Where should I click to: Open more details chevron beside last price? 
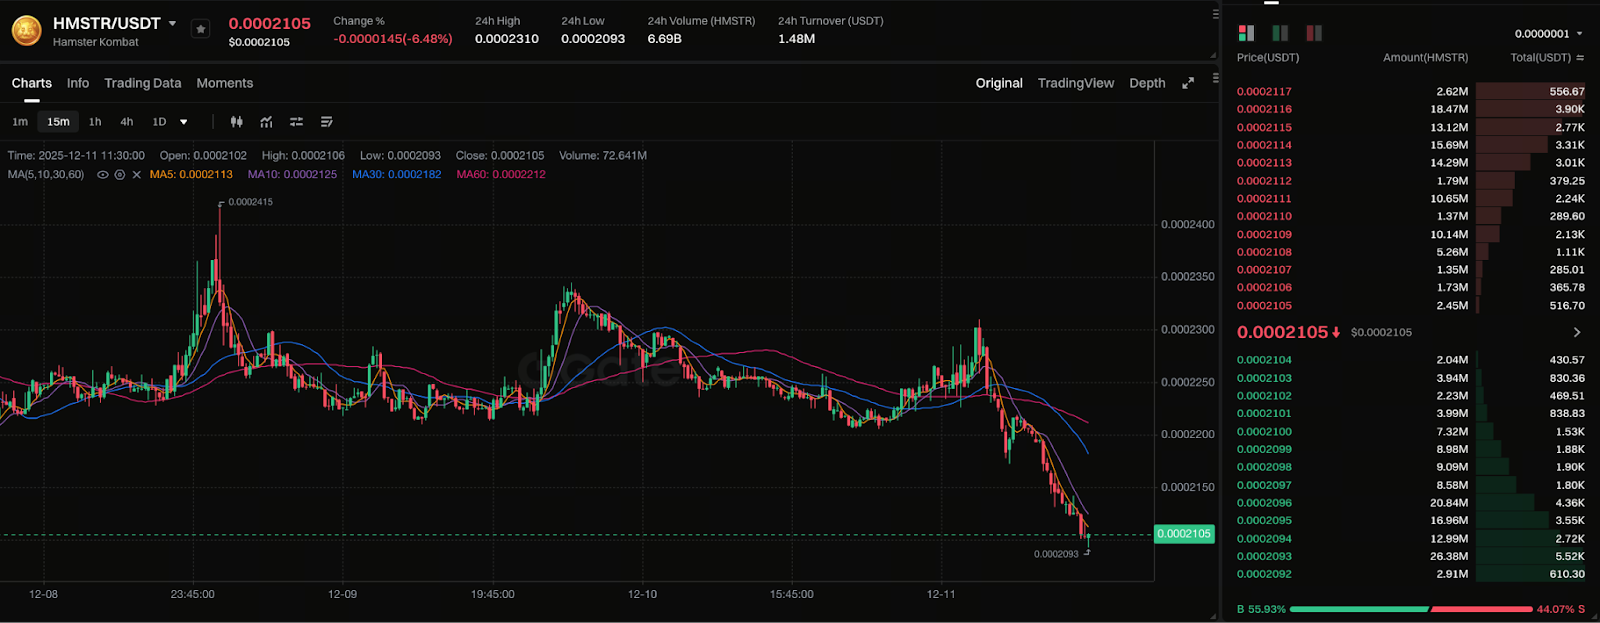click(x=1577, y=332)
